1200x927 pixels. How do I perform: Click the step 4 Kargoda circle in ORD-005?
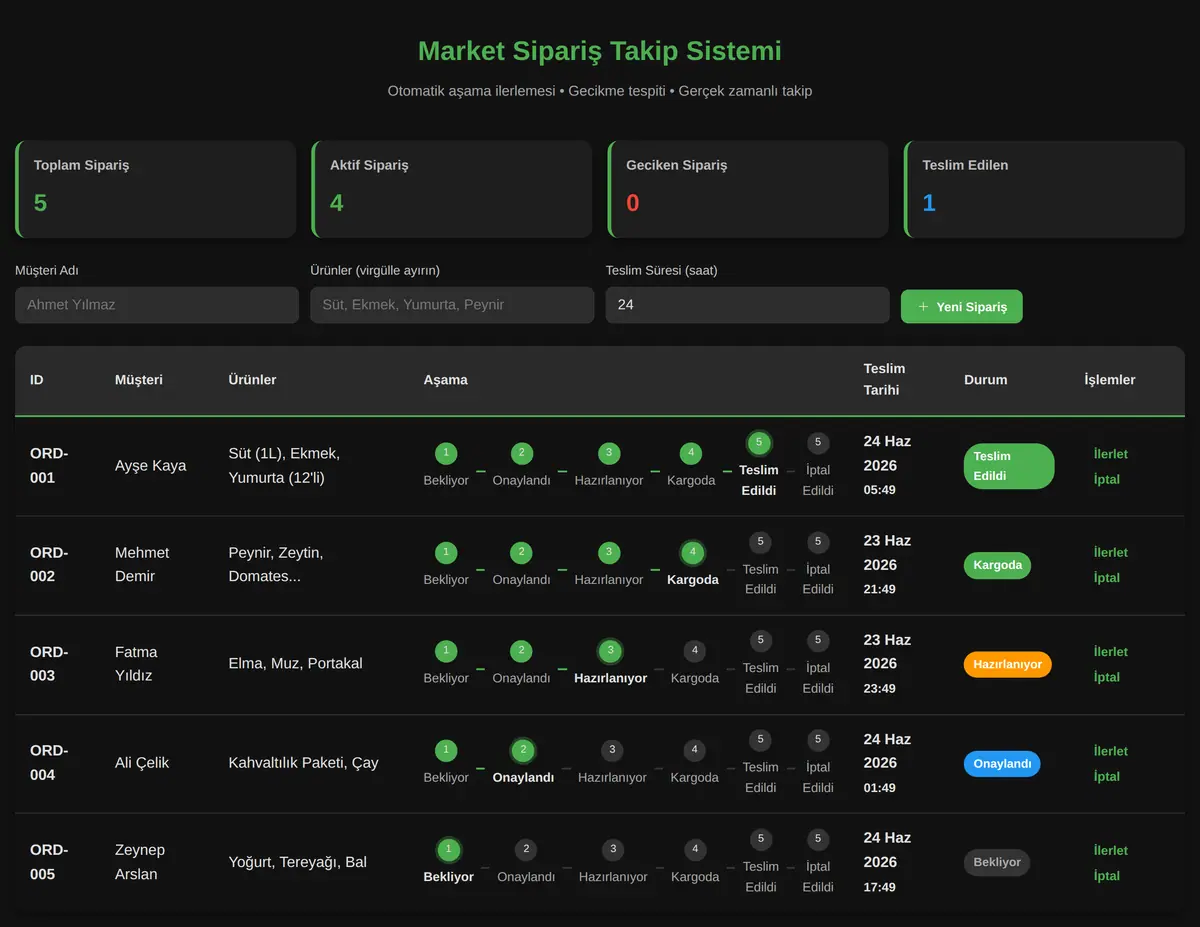coord(695,850)
